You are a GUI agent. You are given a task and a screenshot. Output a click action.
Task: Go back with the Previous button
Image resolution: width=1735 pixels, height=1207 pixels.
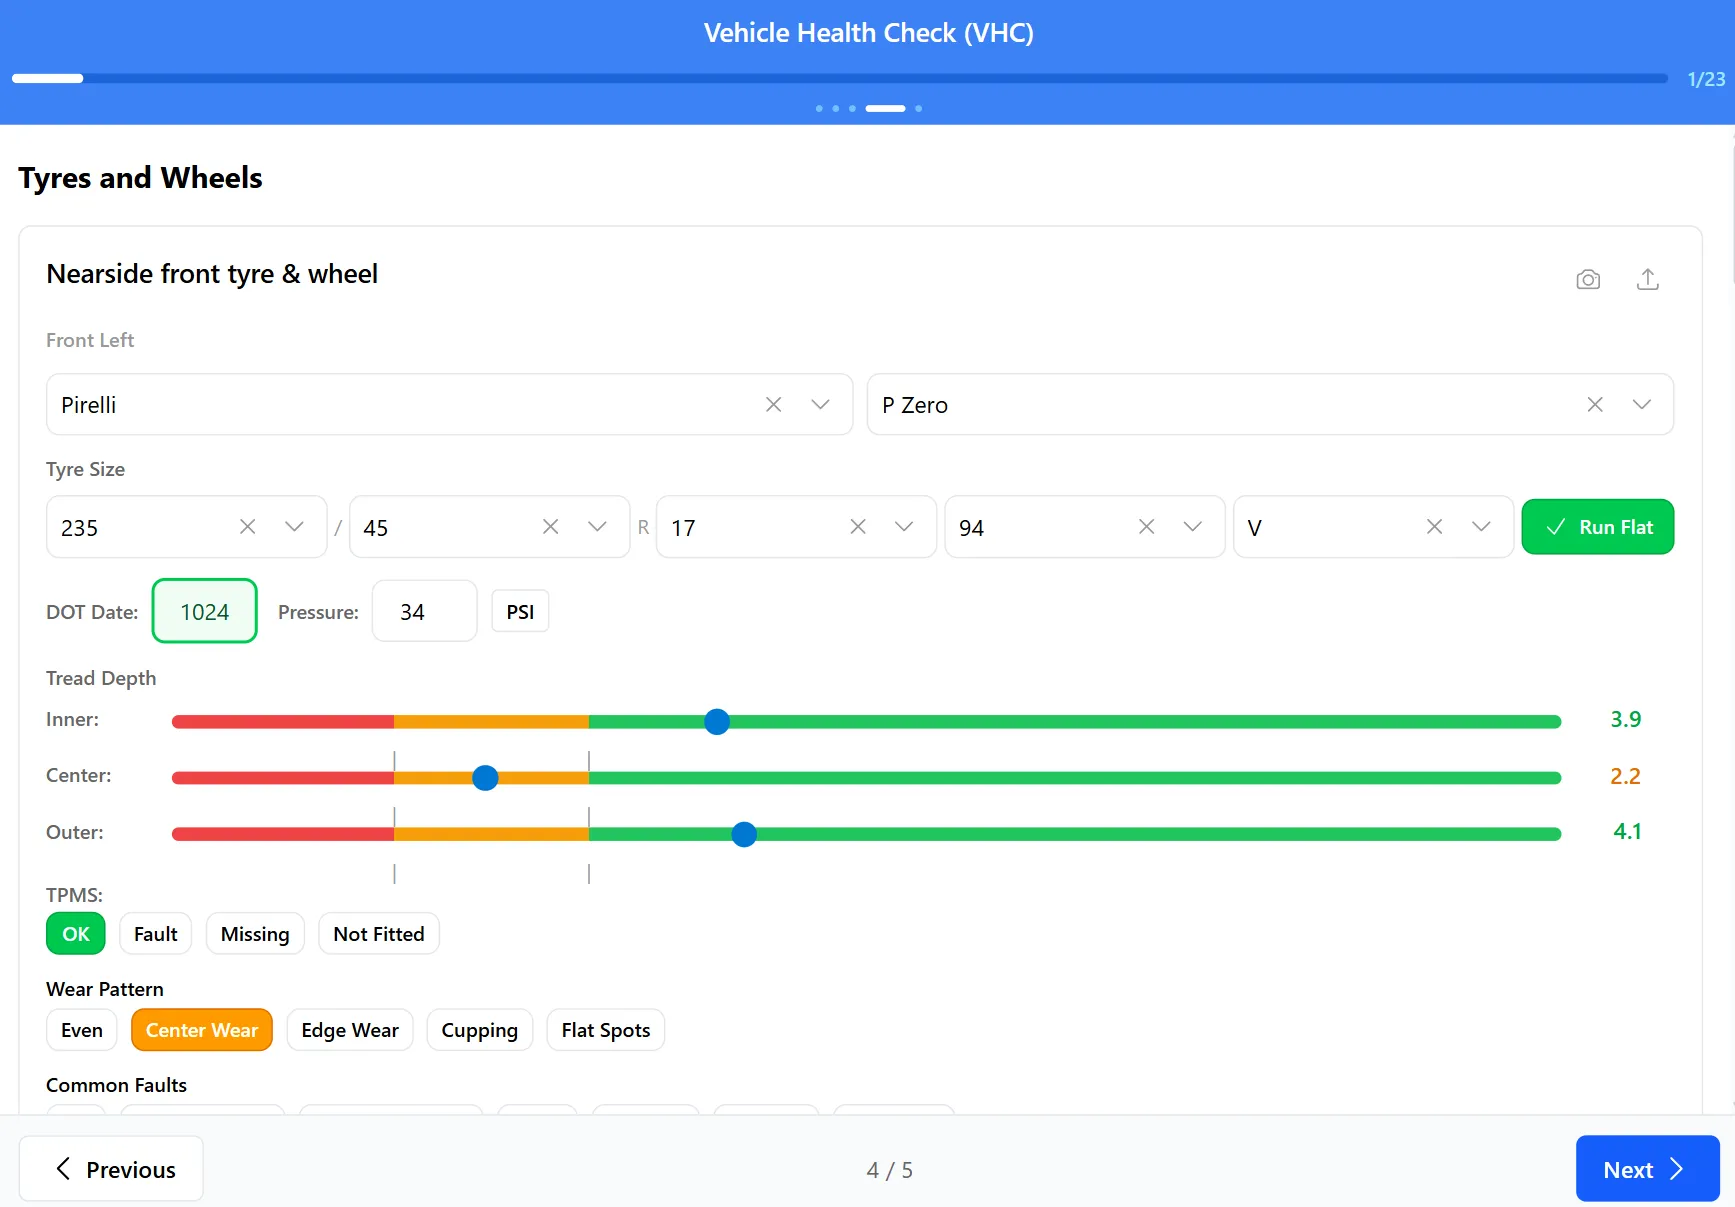coord(111,1169)
